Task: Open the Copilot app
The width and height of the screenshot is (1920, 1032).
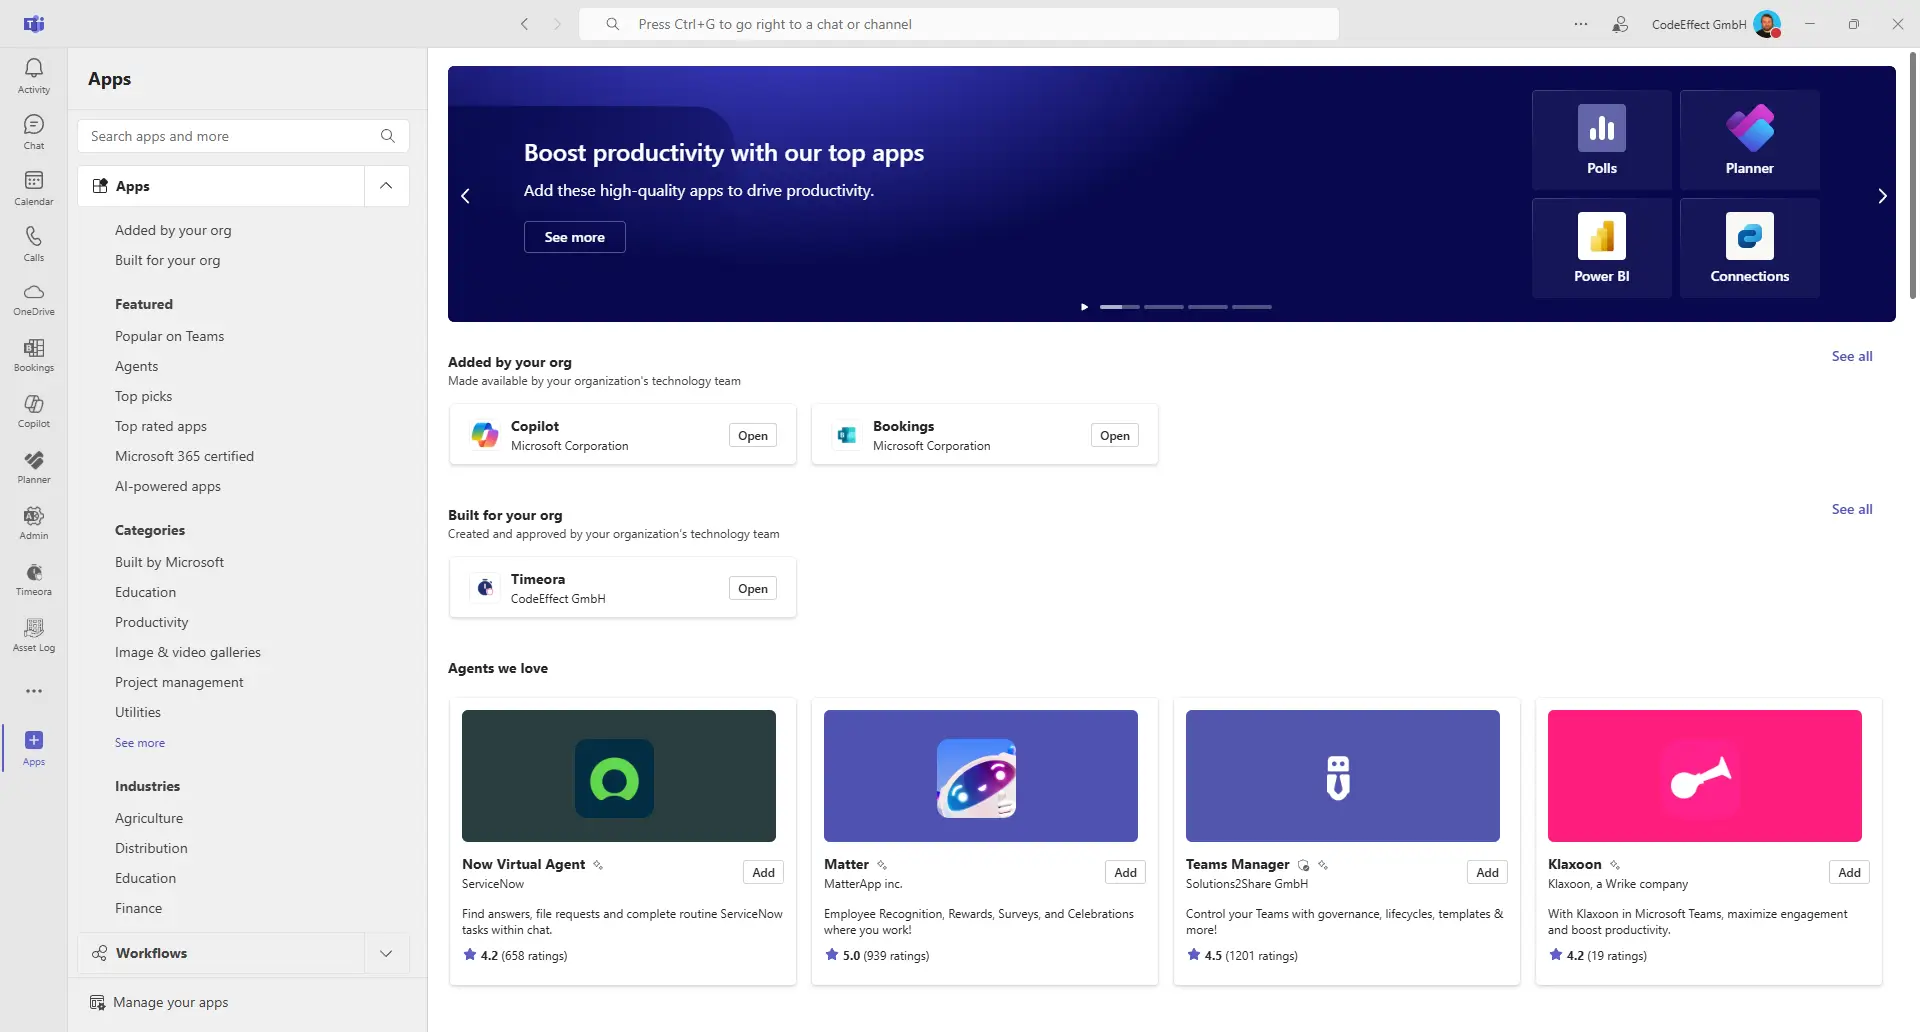Action: click(753, 435)
